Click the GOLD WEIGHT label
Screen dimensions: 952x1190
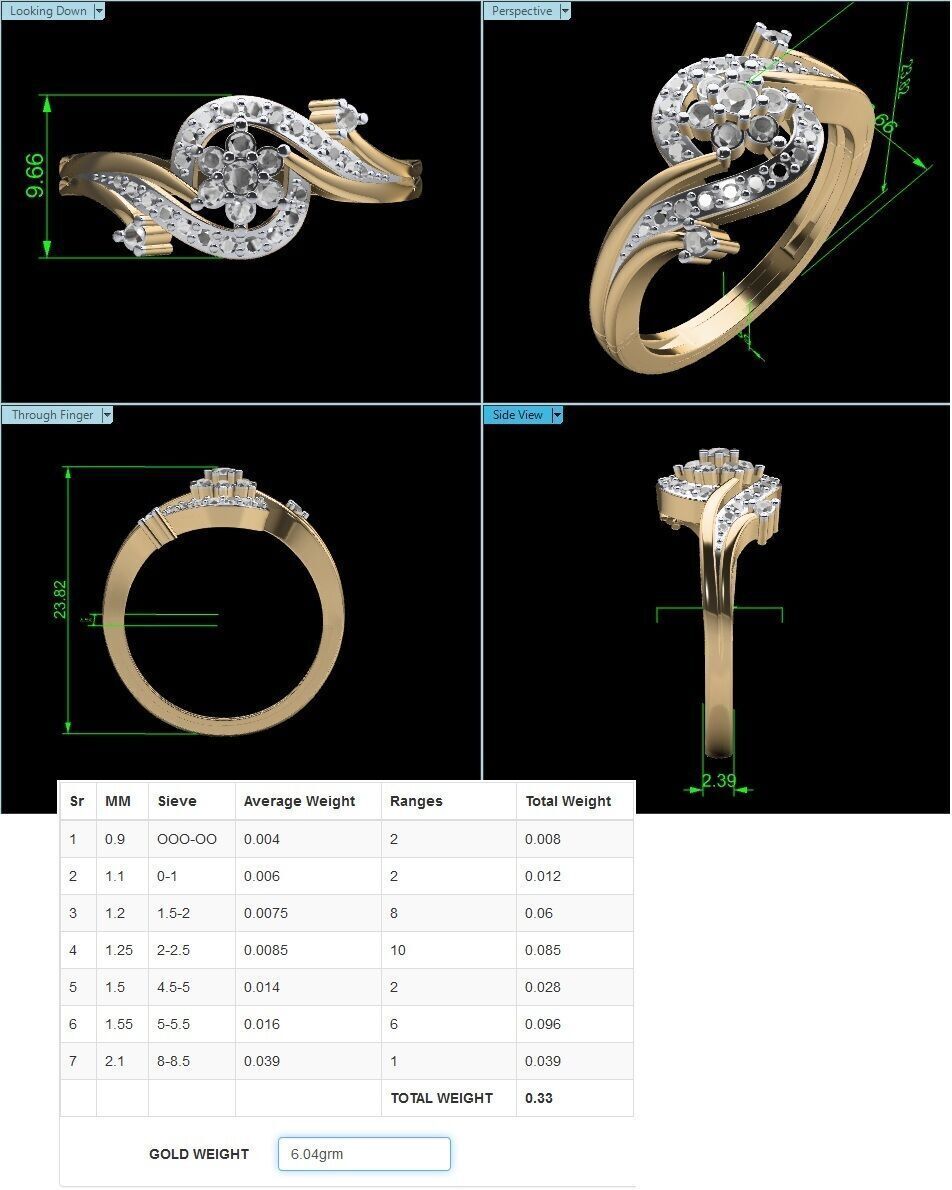click(x=199, y=1154)
